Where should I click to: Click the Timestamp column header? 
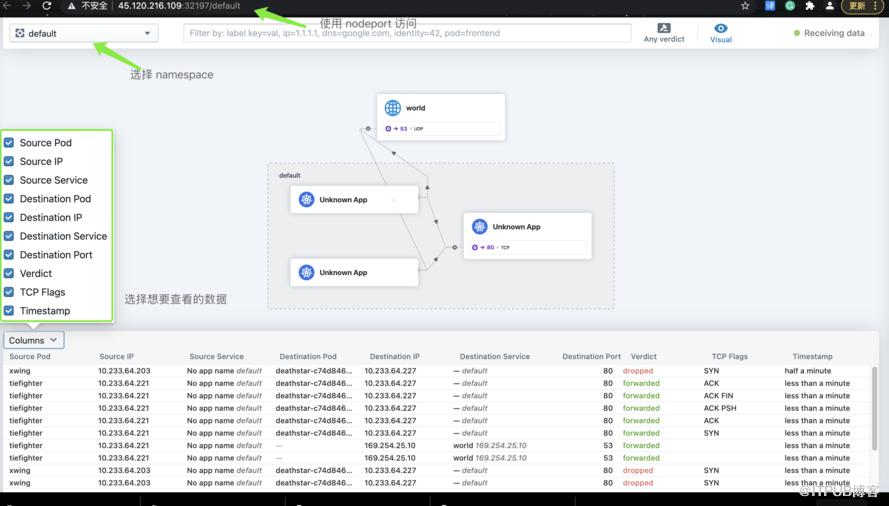(812, 356)
